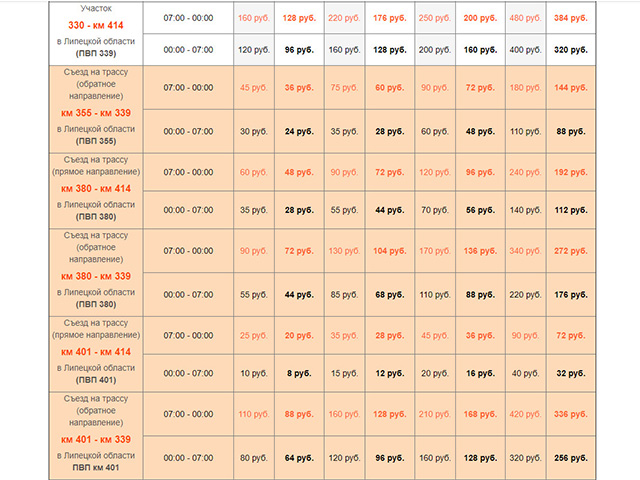Click the '250 руб.' price cell
The image size is (640, 480).
435,18
